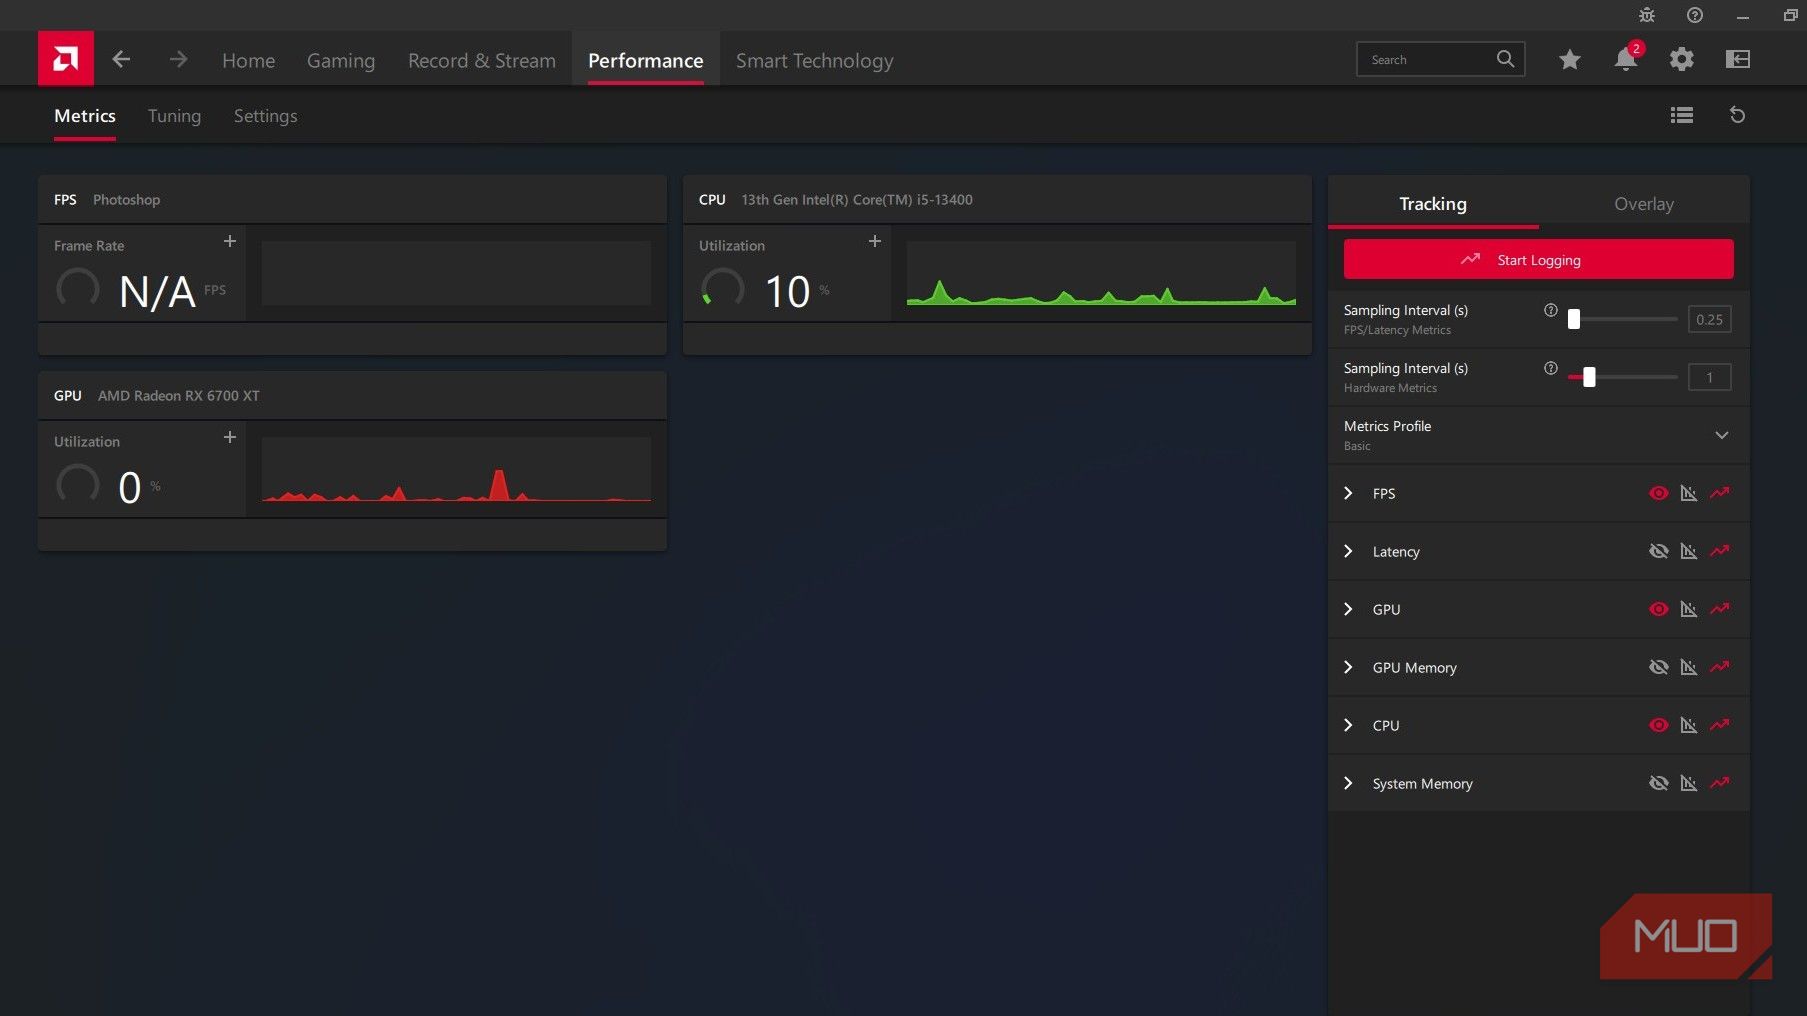
Task: Expand the Latency tracking section
Action: pos(1348,551)
